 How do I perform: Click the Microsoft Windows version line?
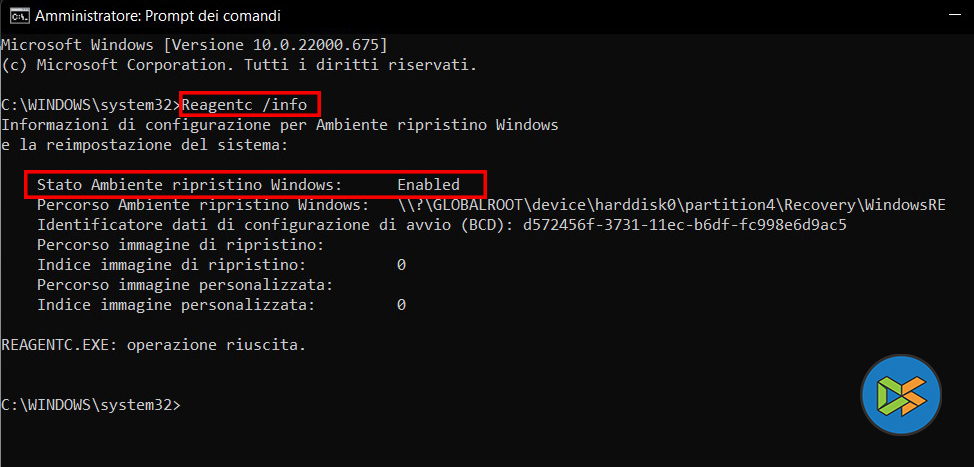194,45
